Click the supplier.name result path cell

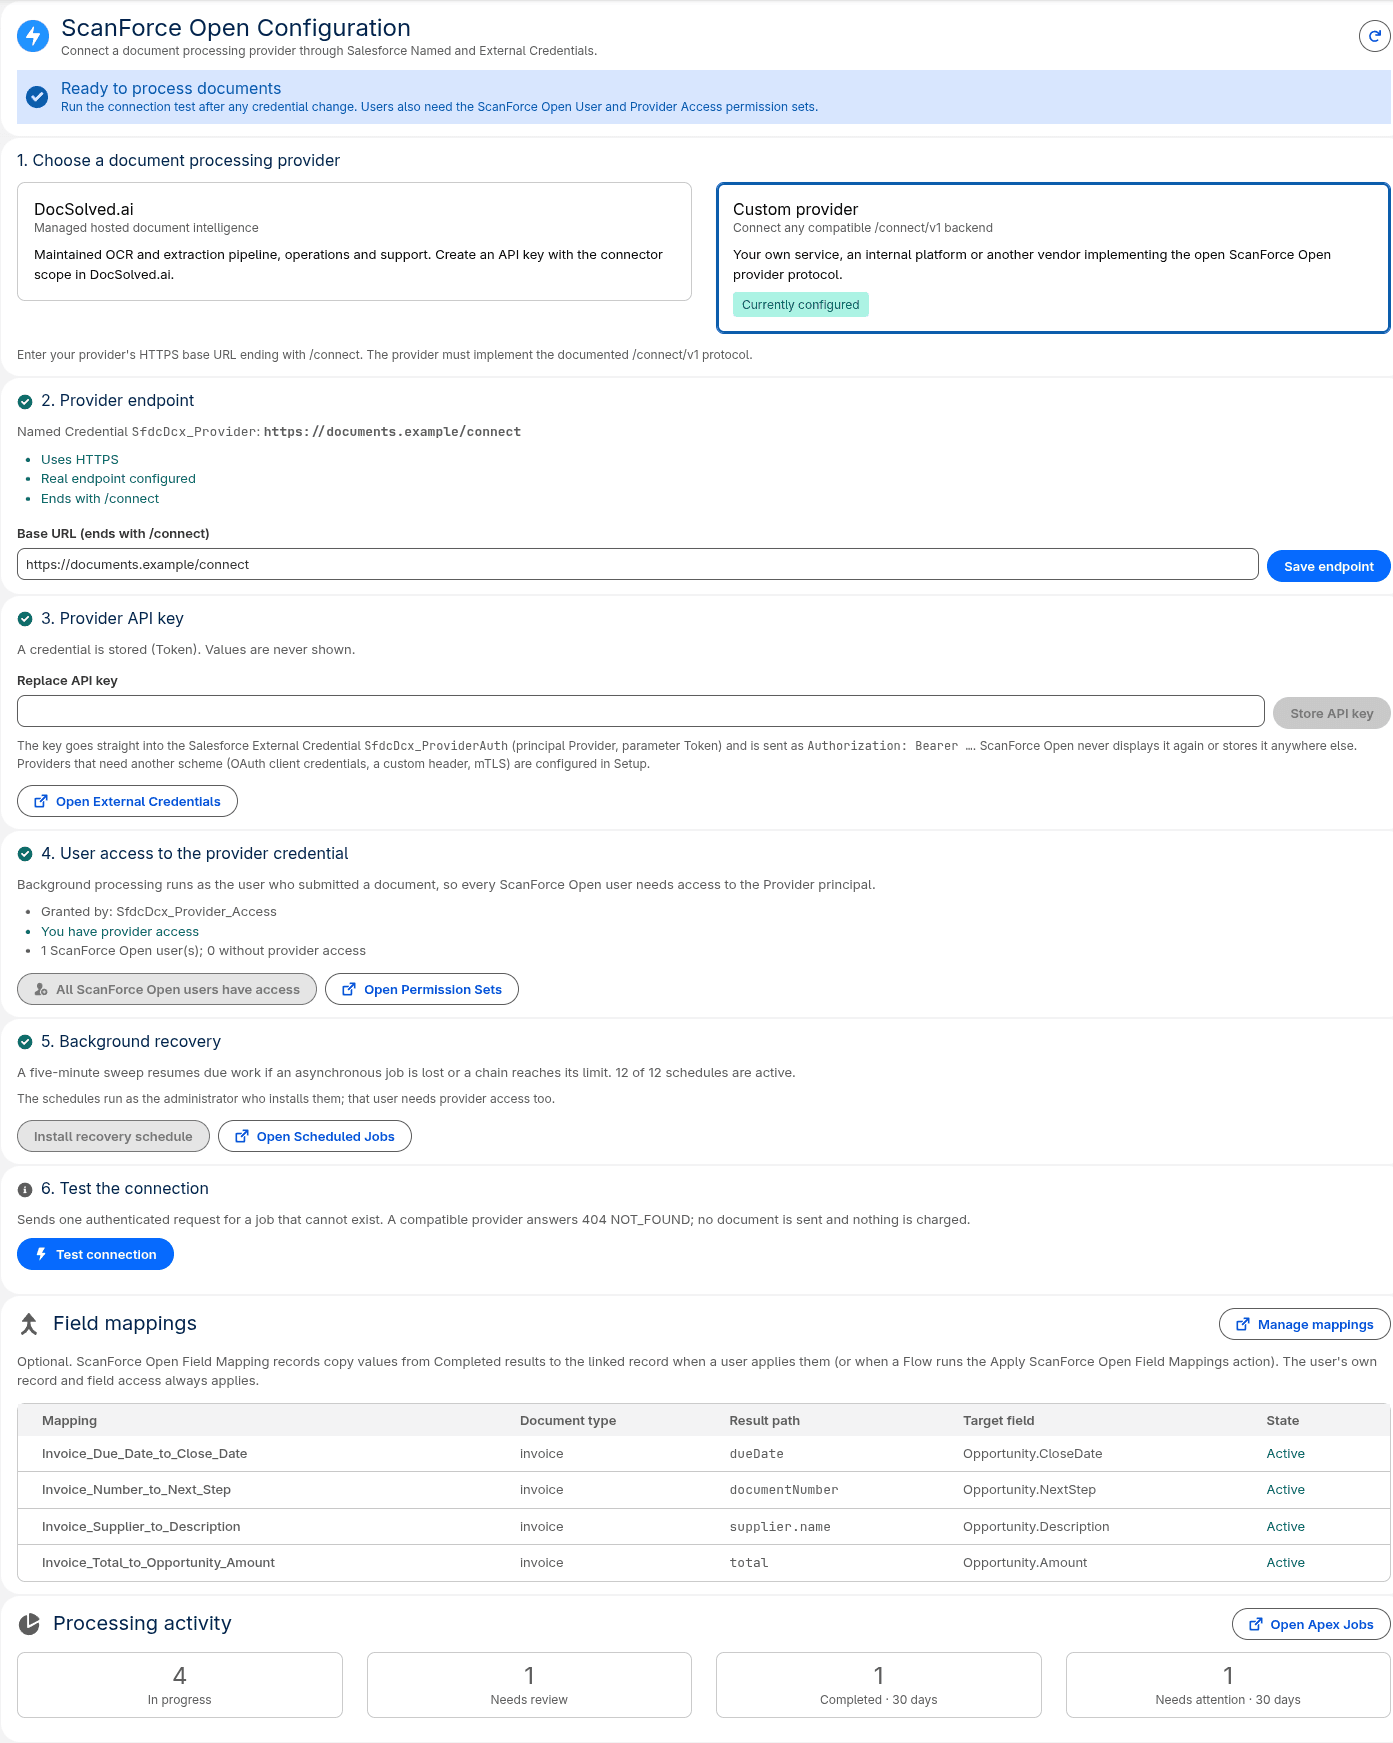click(x=780, y=1527)
